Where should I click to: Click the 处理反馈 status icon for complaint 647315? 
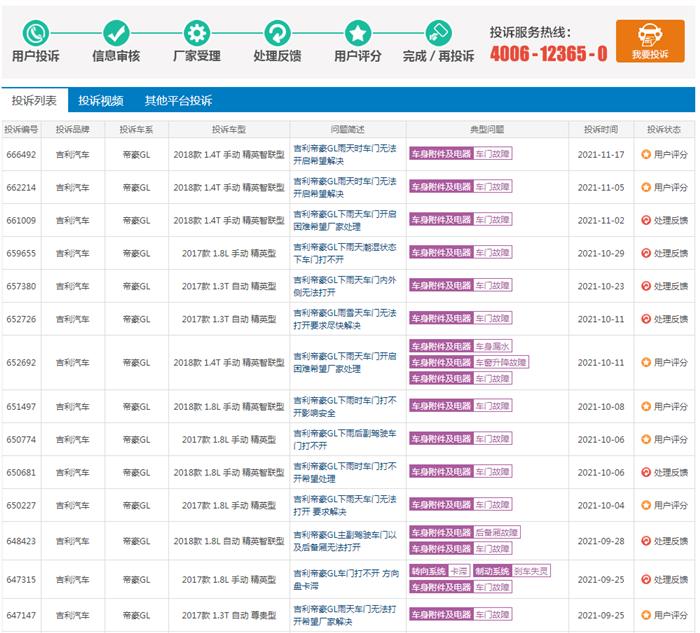(x=646, y=579)
